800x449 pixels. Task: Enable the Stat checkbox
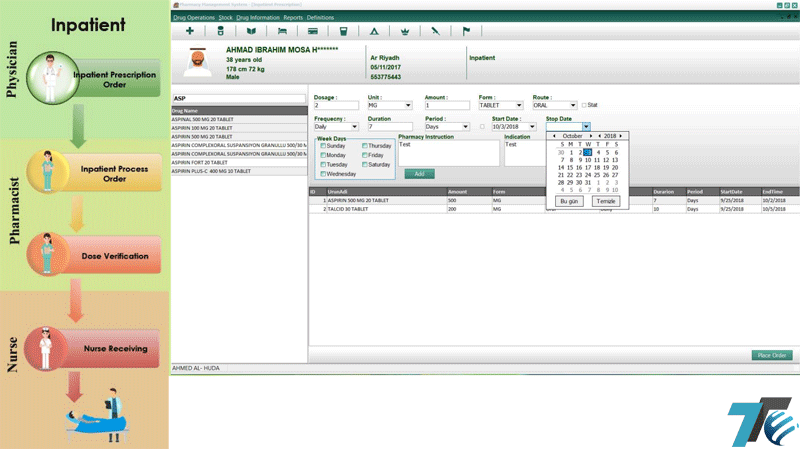[x=585, y=105]
